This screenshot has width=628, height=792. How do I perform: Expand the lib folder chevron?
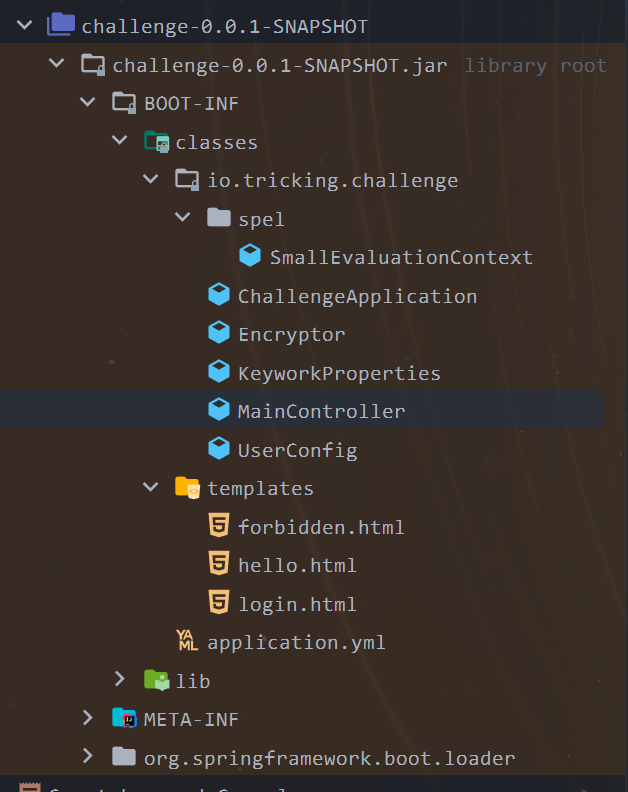[120, 680]
